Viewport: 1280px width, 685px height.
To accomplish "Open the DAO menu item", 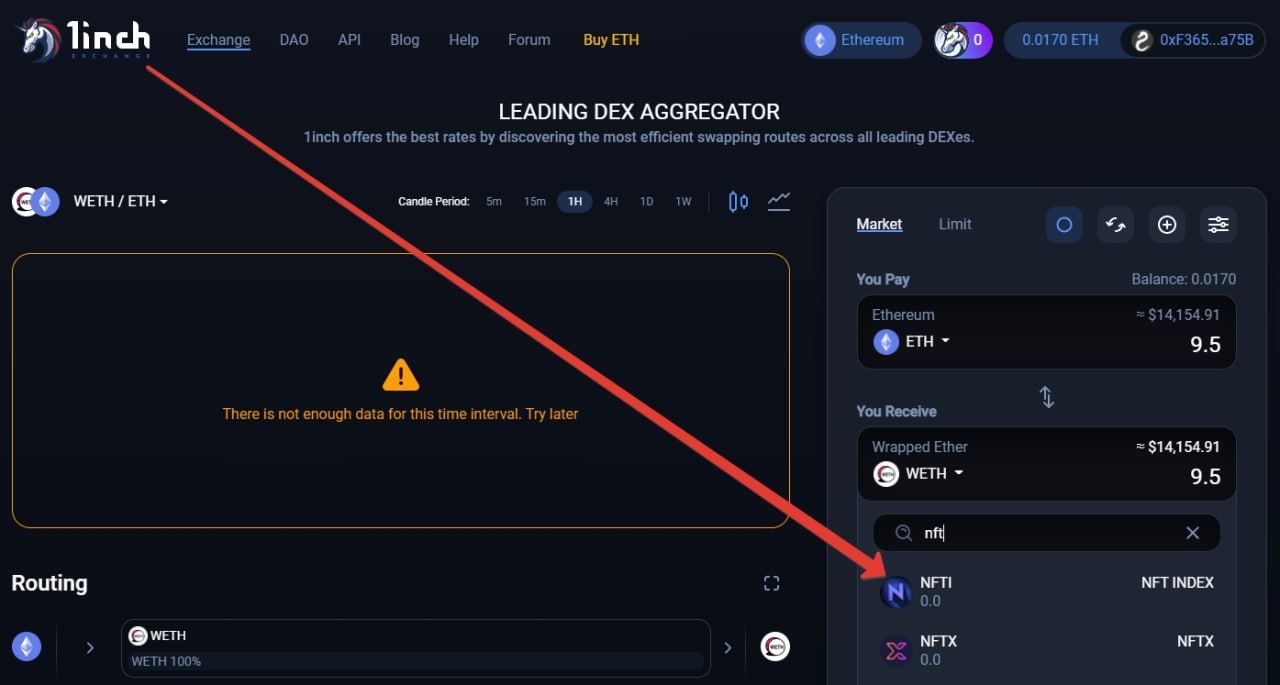I will pos(294,40).
